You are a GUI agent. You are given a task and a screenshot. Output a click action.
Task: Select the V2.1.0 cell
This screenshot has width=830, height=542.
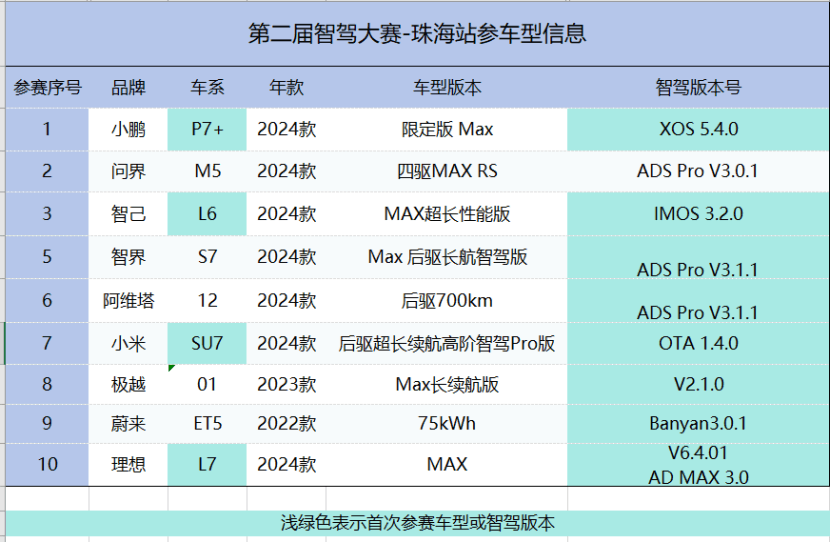[698, 385]
